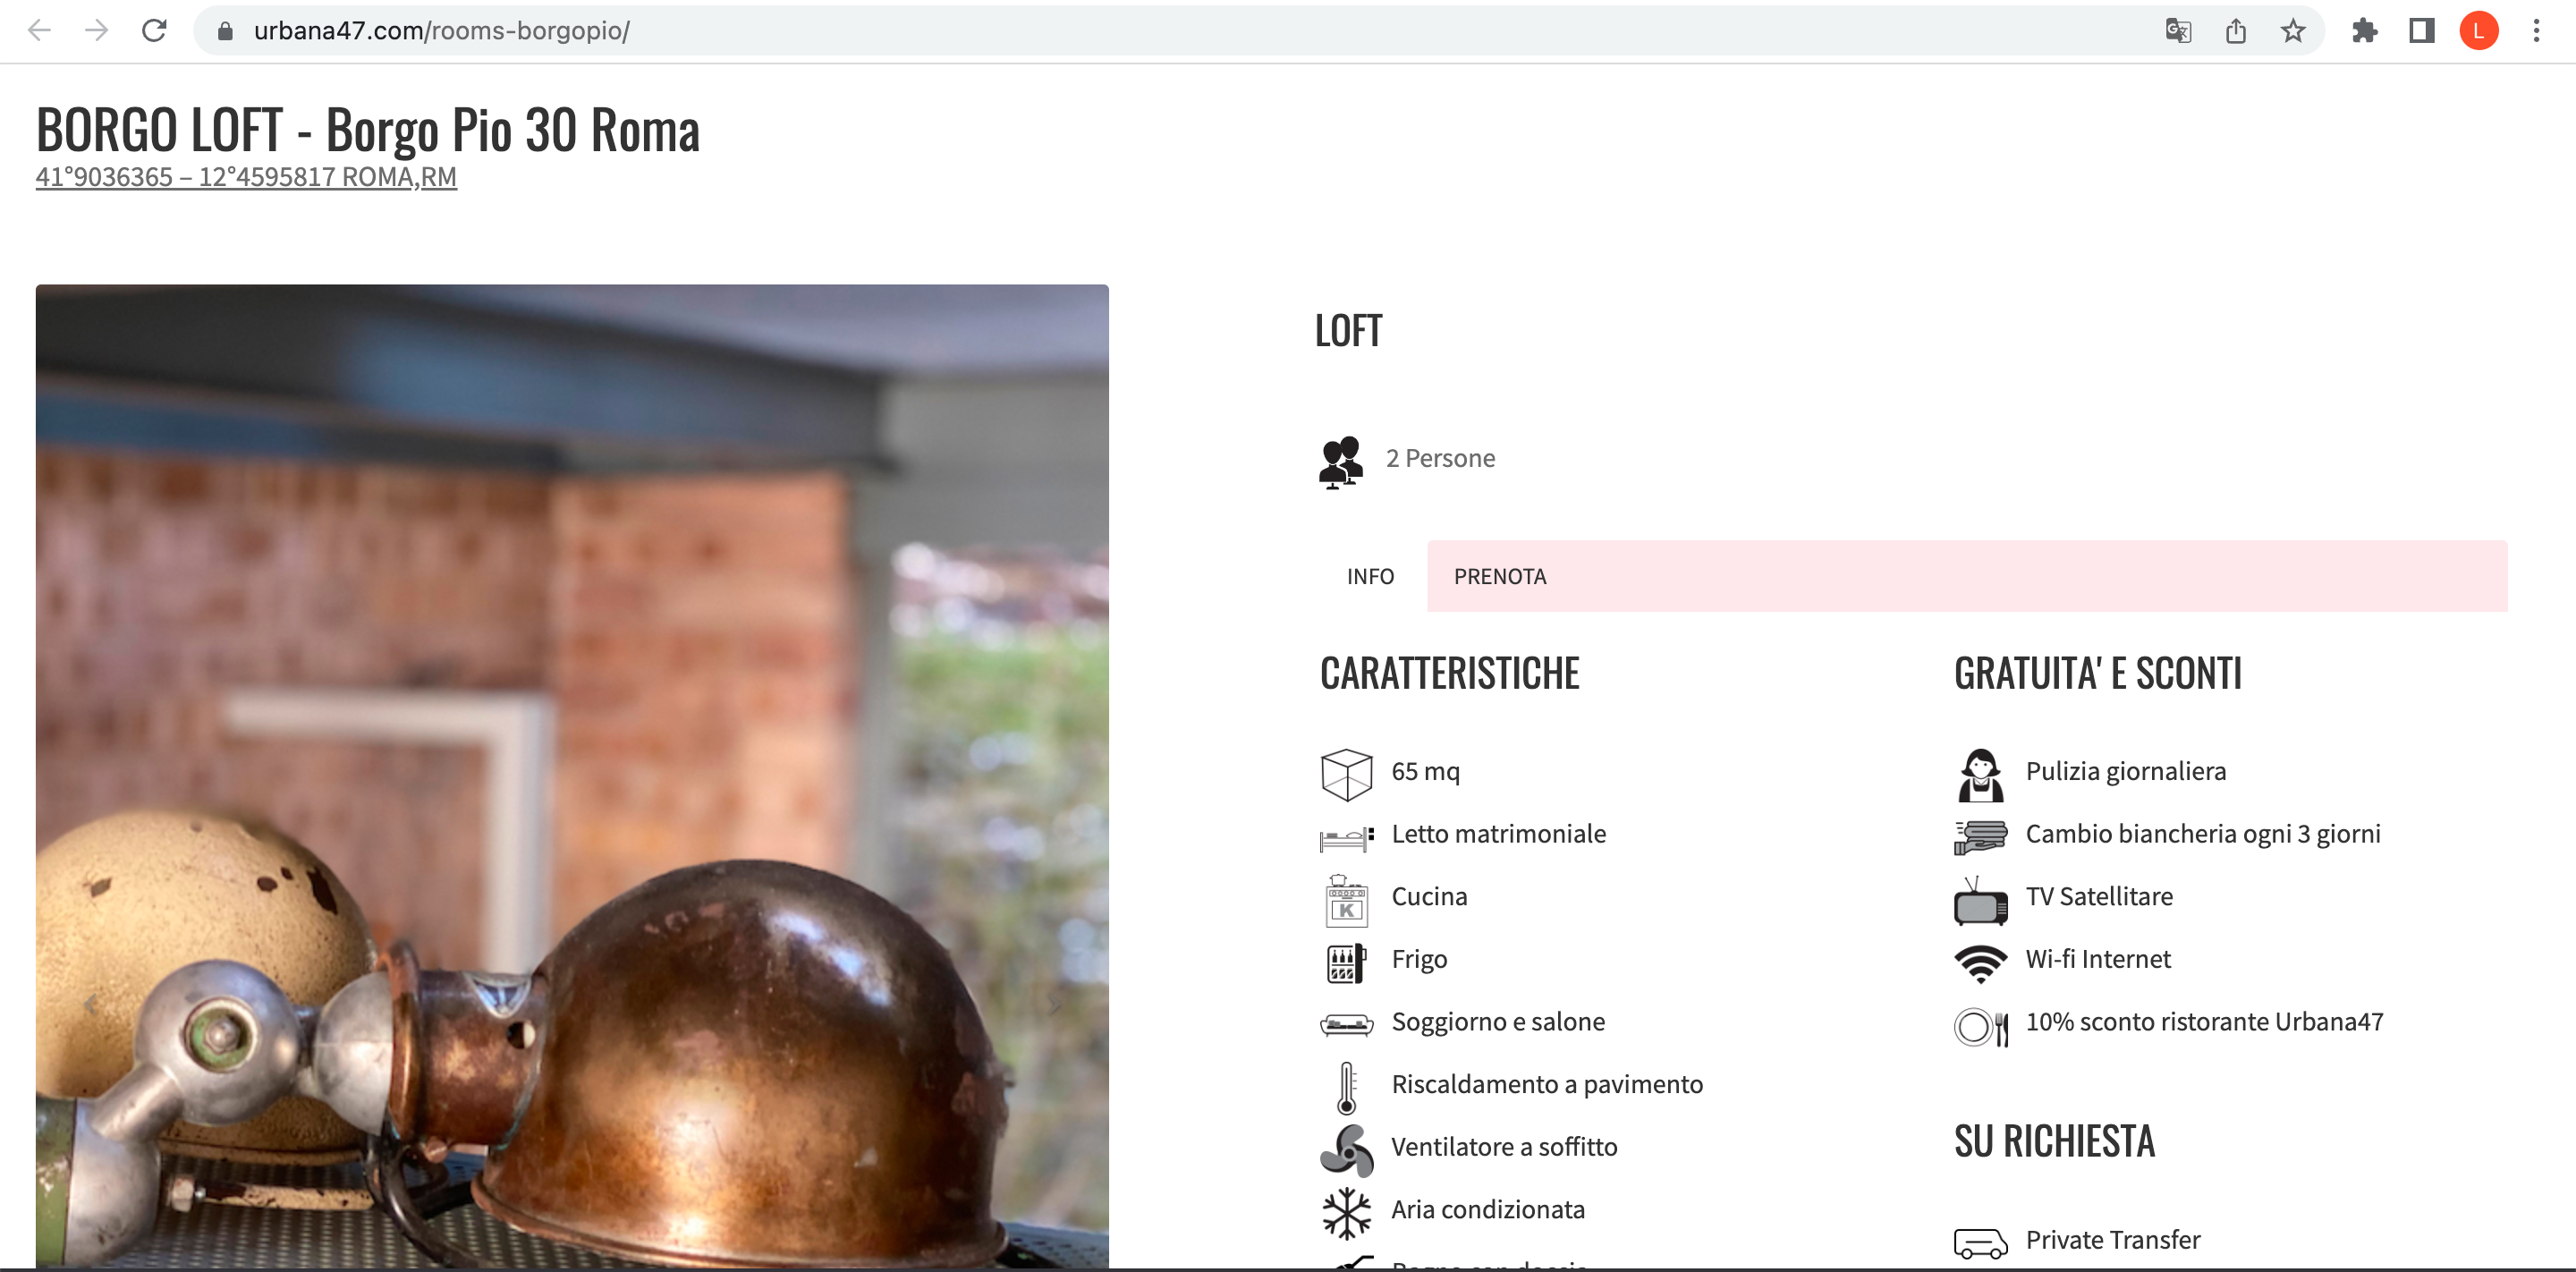Click the share page icon
This screenshot has height=1272, width=2576.
coord(2236,31)
